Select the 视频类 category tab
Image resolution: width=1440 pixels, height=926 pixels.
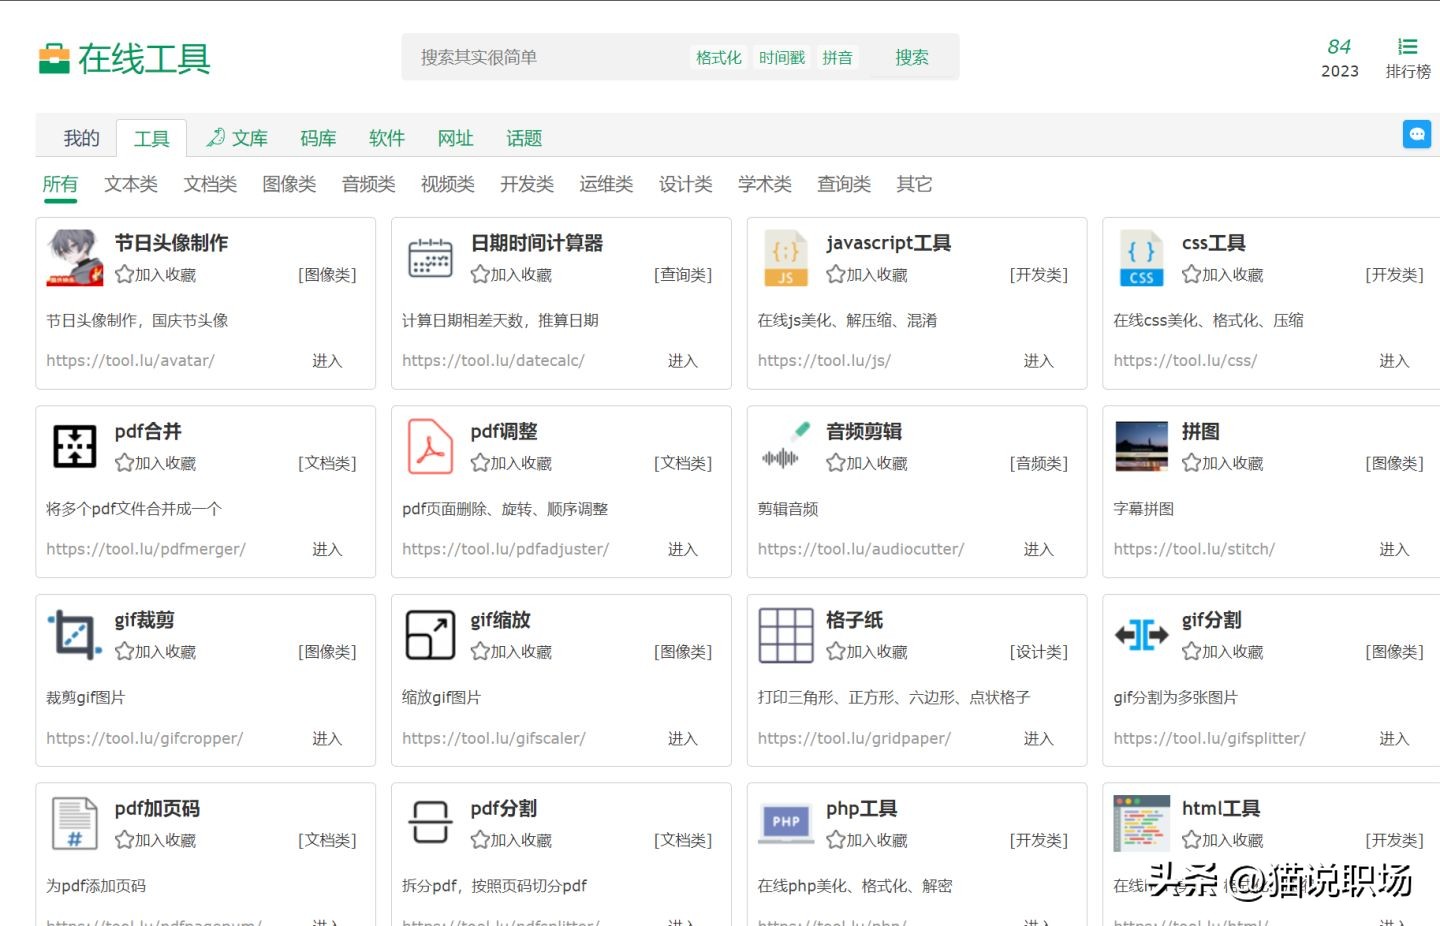(x=447, y=184)
